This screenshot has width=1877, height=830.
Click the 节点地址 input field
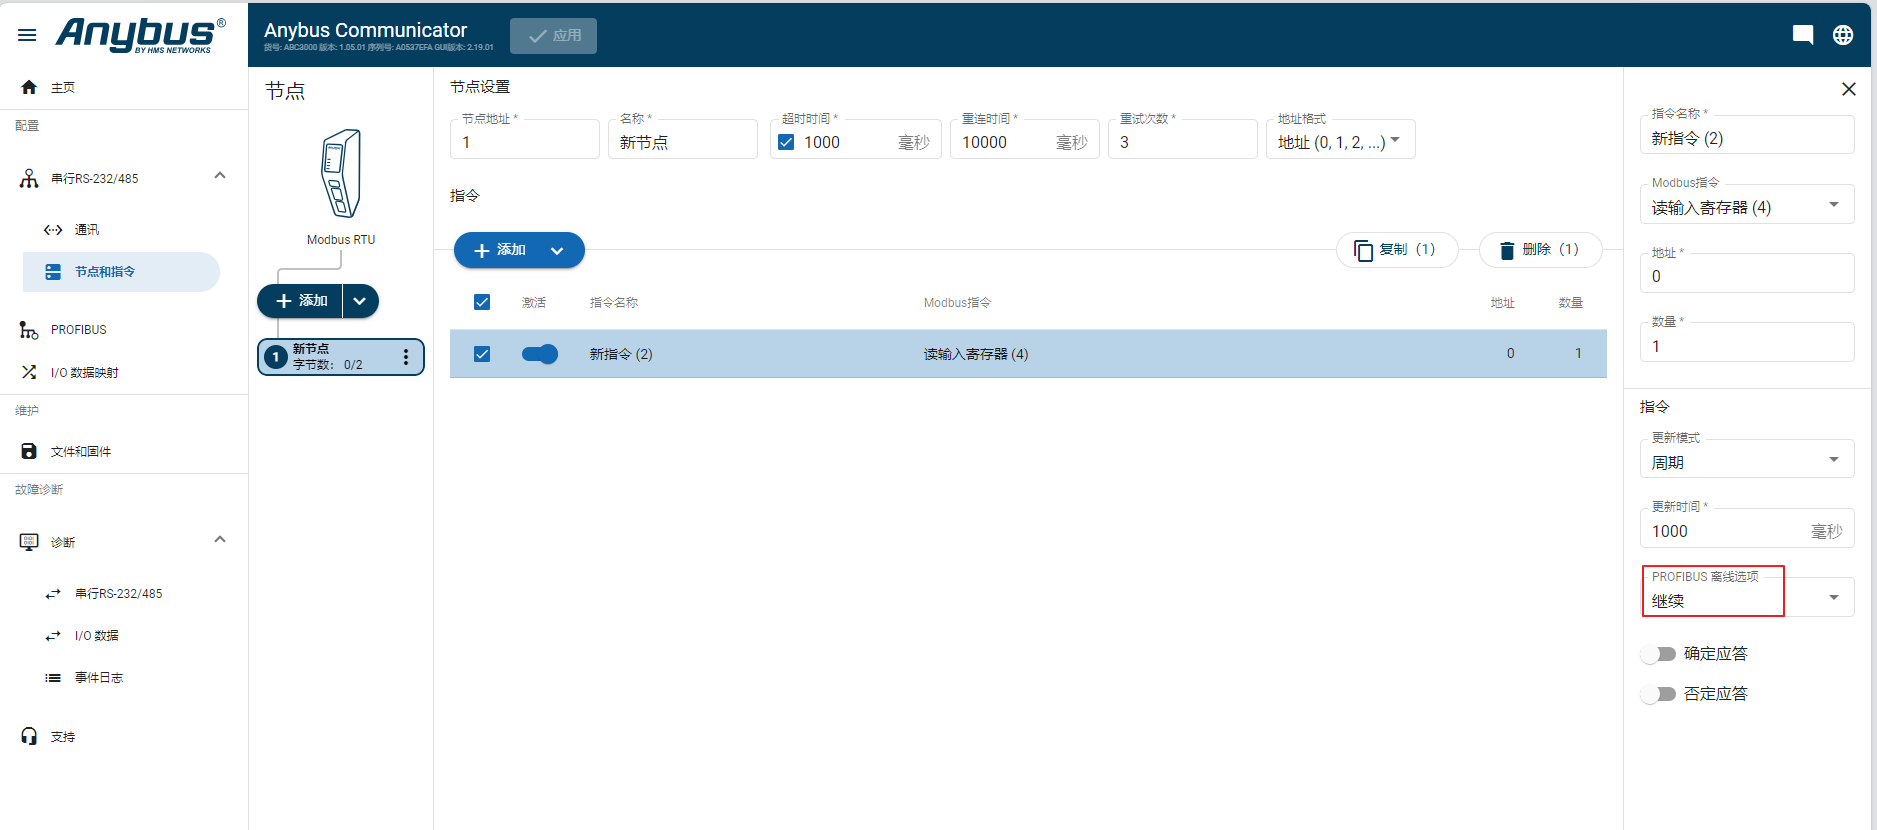(525, 139)
